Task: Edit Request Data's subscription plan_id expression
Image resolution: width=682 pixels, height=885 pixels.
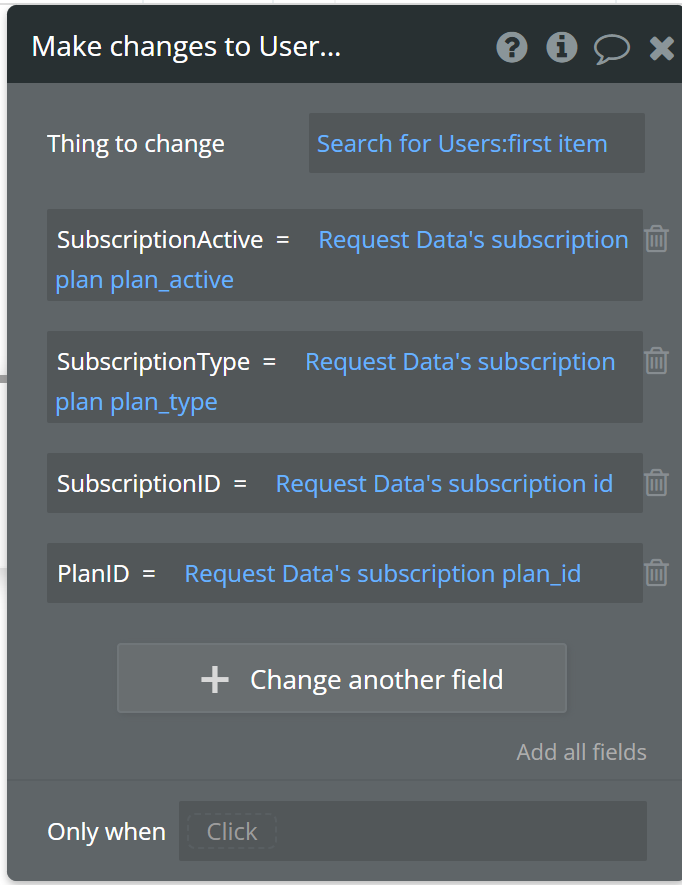Action: [x=383, y=574]
